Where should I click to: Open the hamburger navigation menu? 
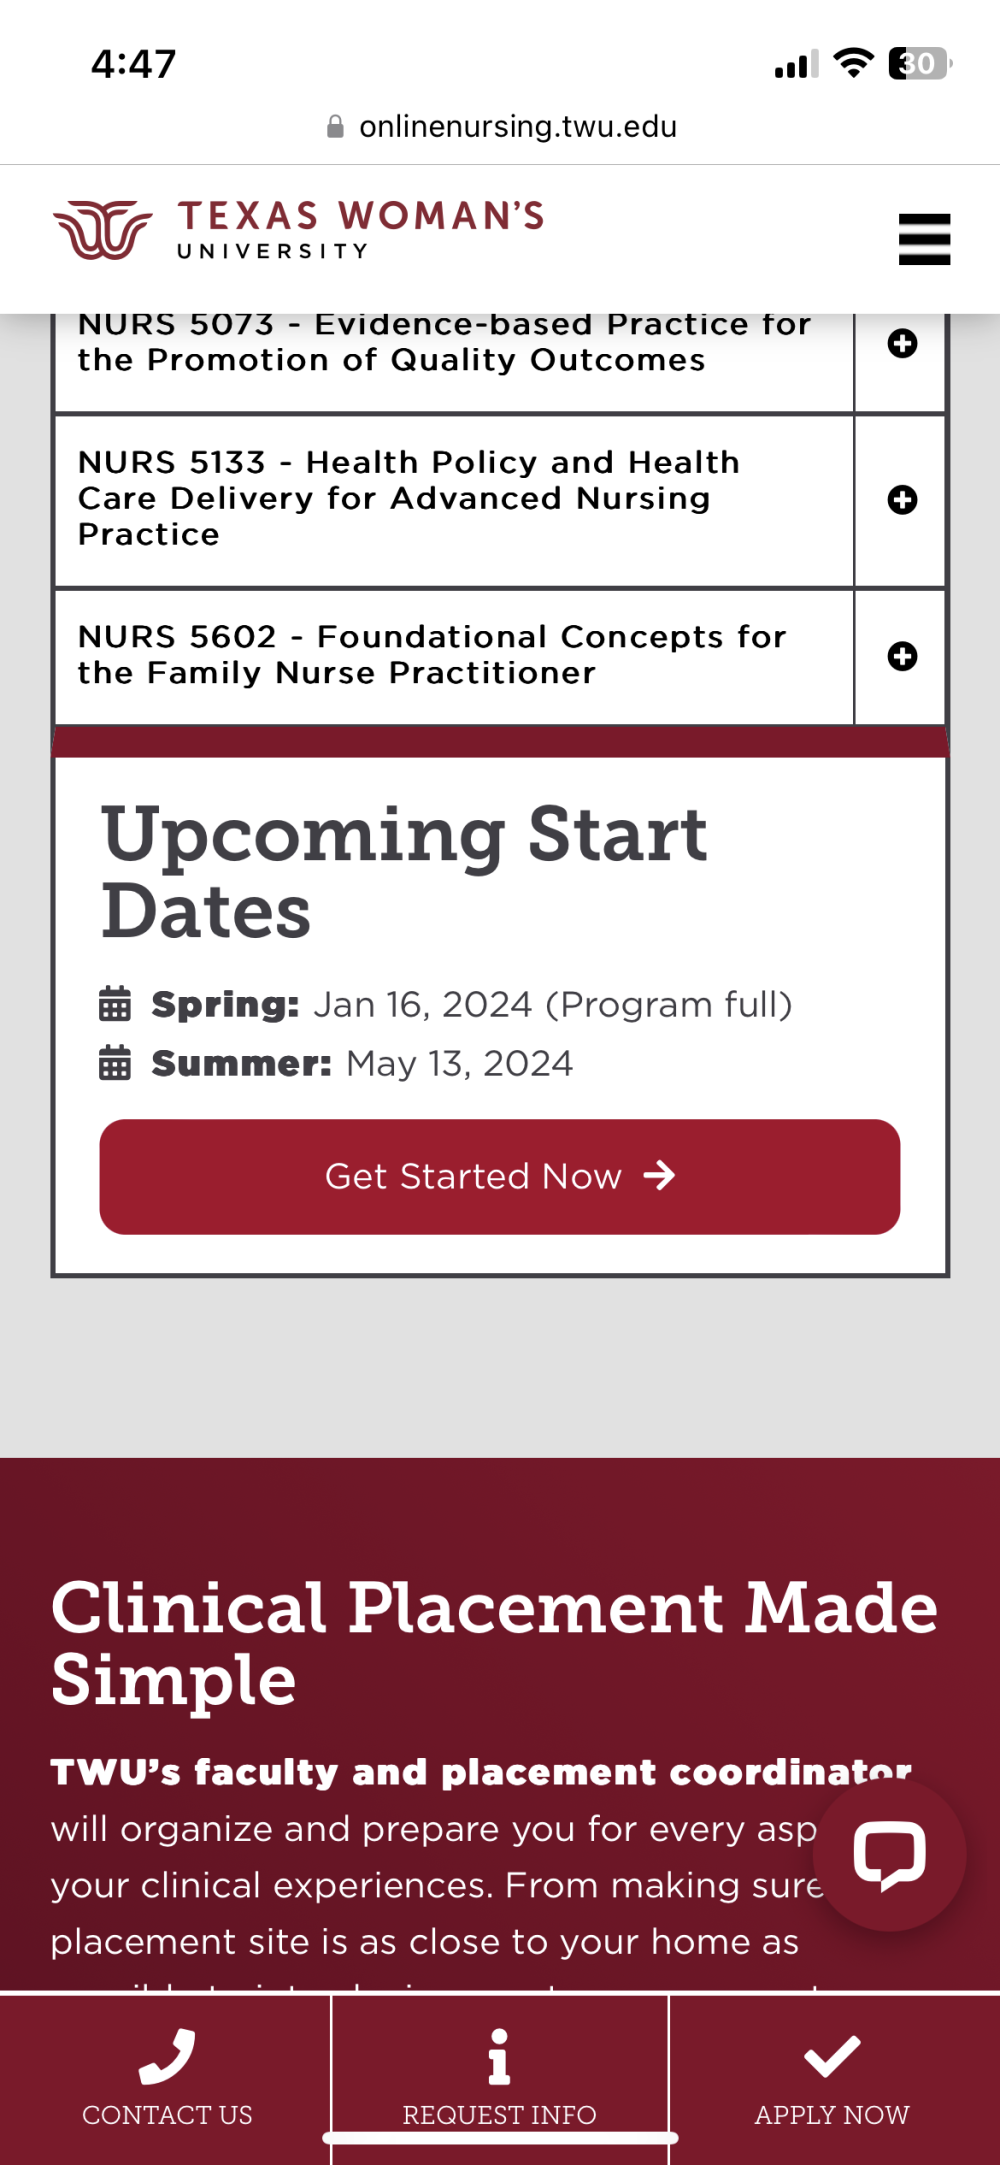(x=924, y=240)
